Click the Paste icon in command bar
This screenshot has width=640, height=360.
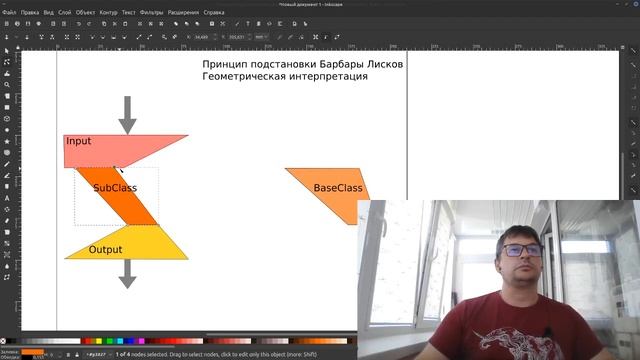(x=125, y=24)
